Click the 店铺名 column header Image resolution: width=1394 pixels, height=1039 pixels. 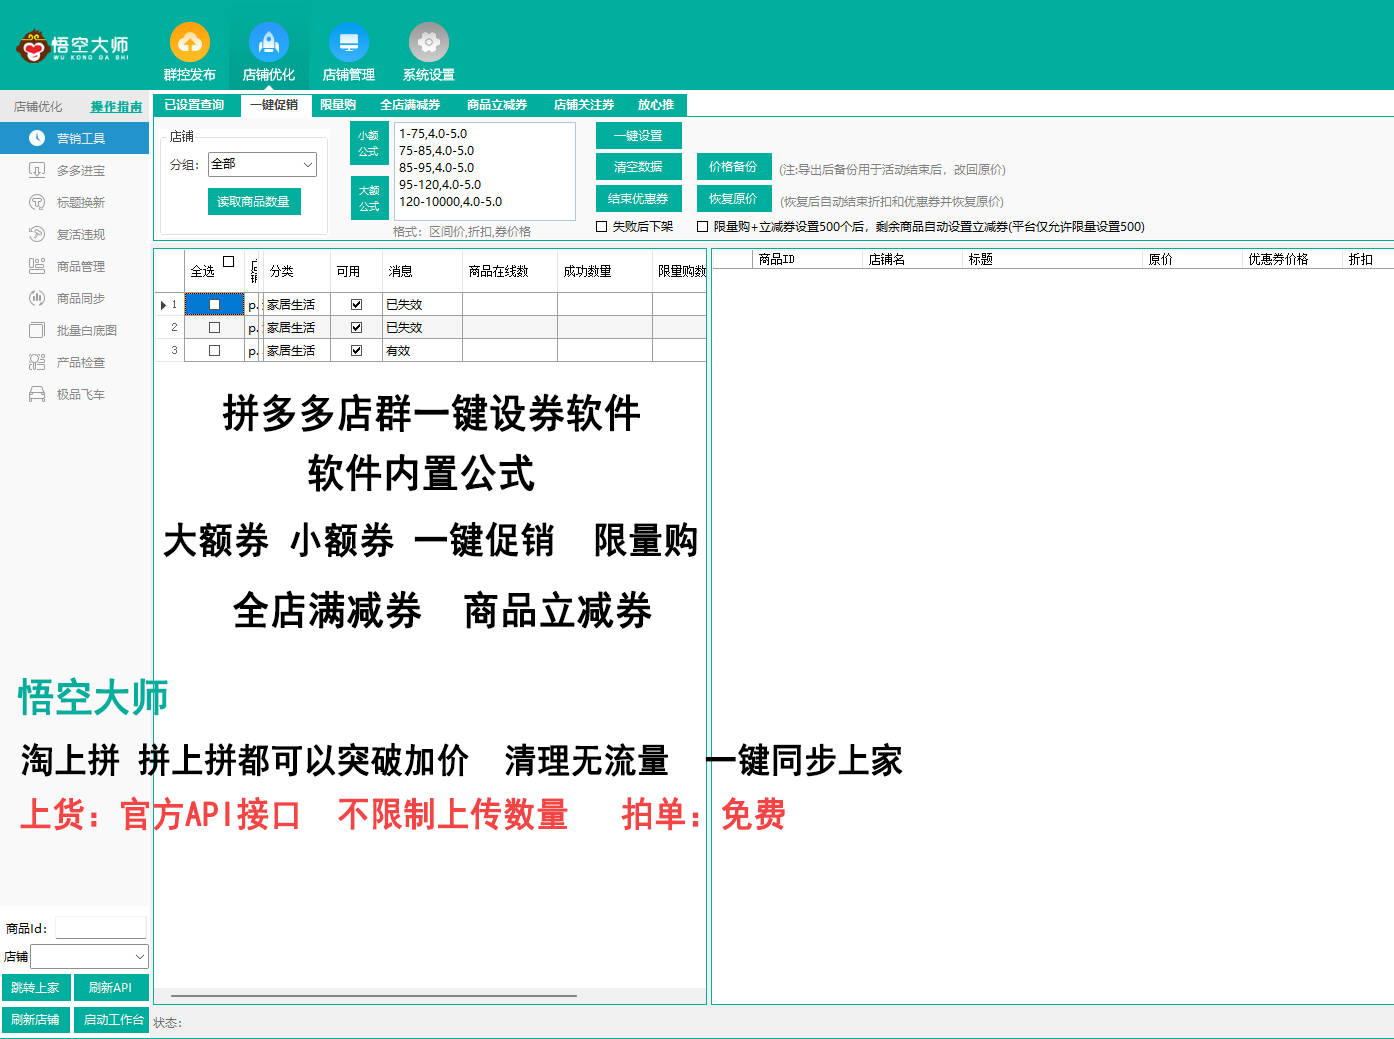(x=912, y=259)
